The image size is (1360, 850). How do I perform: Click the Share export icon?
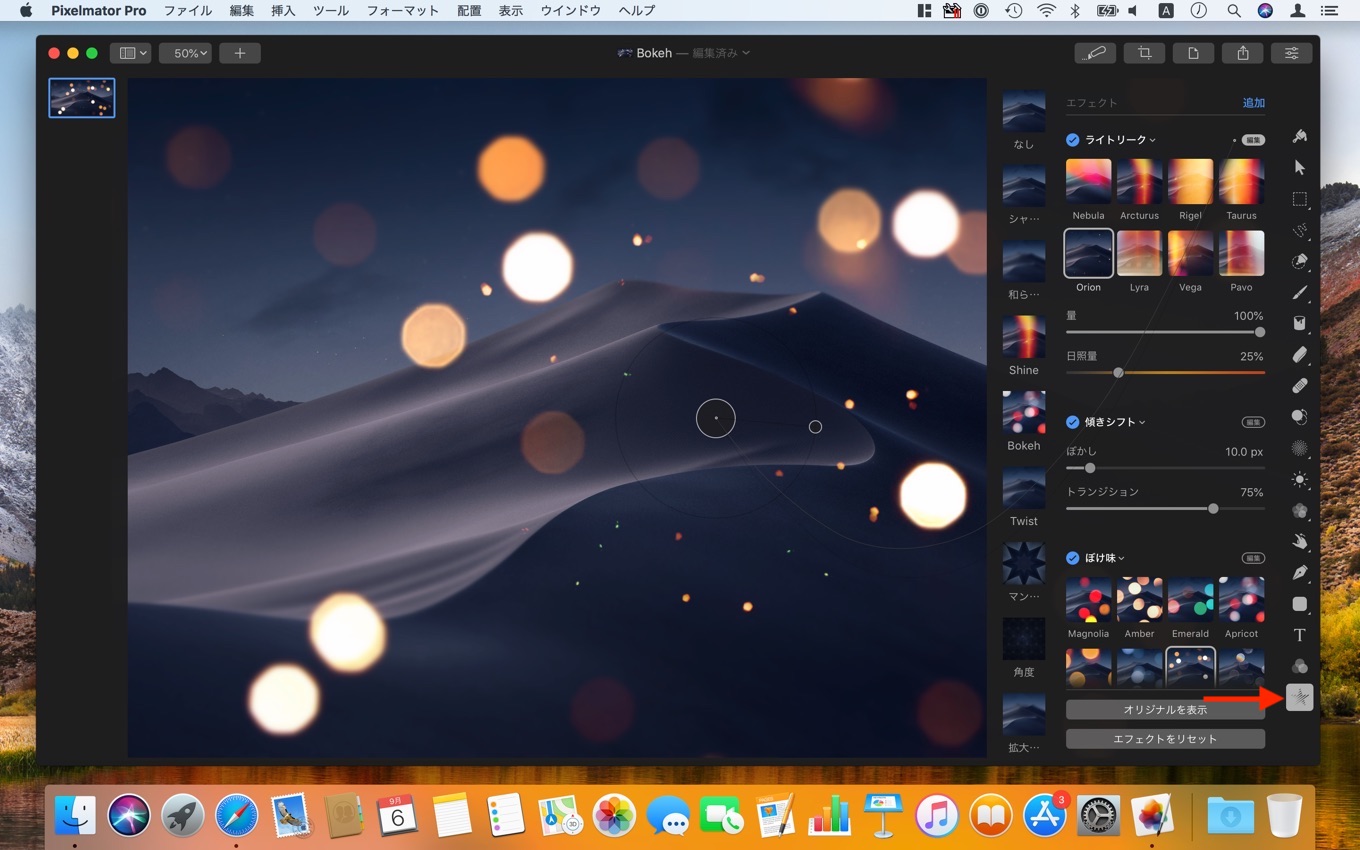(x=1243, y=53)
